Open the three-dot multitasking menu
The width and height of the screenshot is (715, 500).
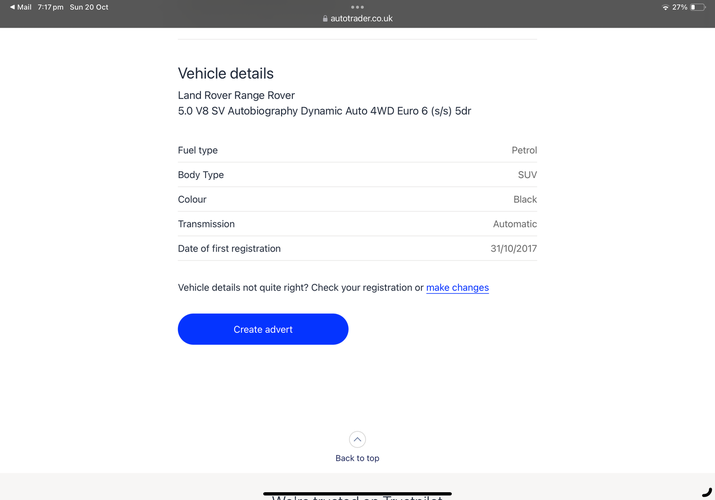(x=358, y=7)
